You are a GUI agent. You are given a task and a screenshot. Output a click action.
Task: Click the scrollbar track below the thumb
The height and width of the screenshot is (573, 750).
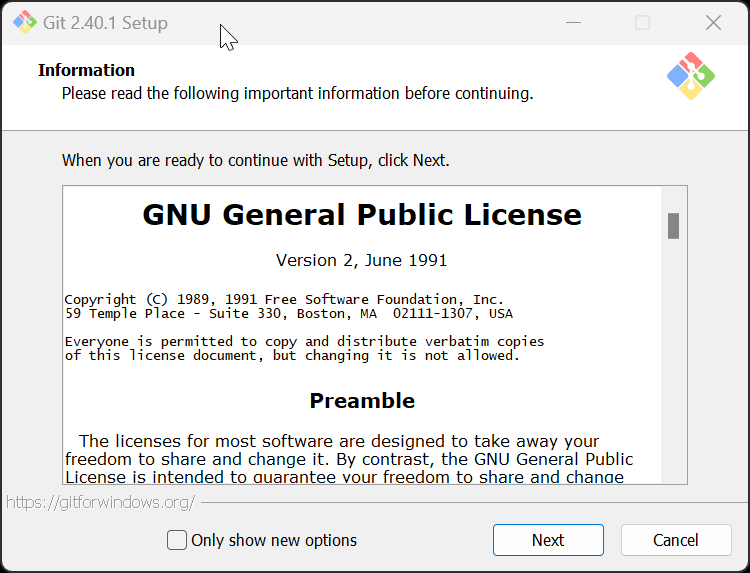674,380
